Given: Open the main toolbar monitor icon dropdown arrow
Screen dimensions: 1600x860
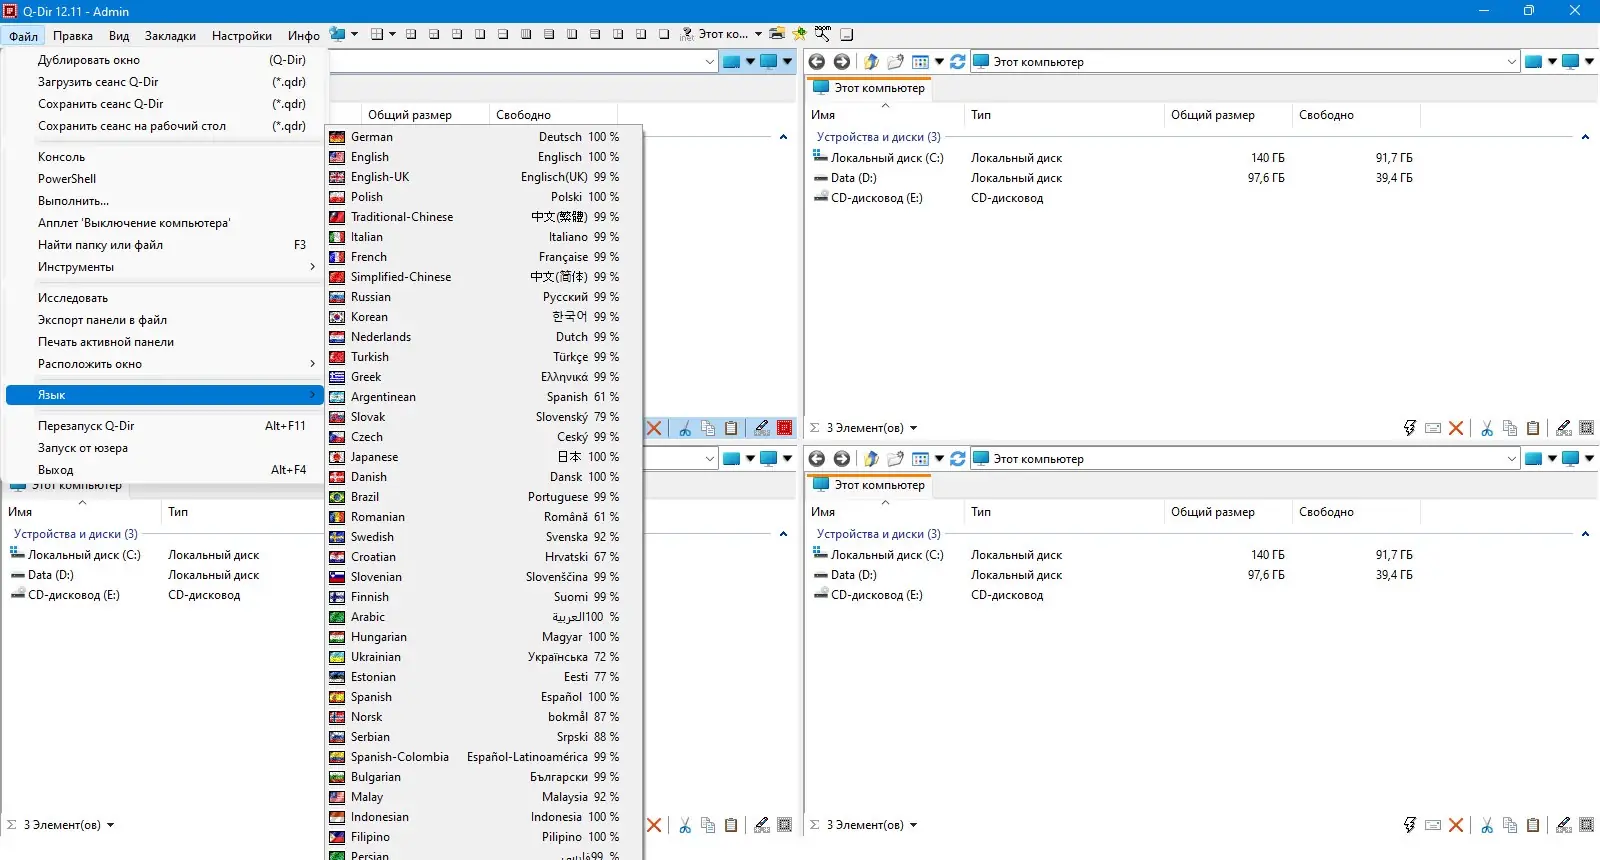Looking at the screenshot, I should [x=354, y=34].
